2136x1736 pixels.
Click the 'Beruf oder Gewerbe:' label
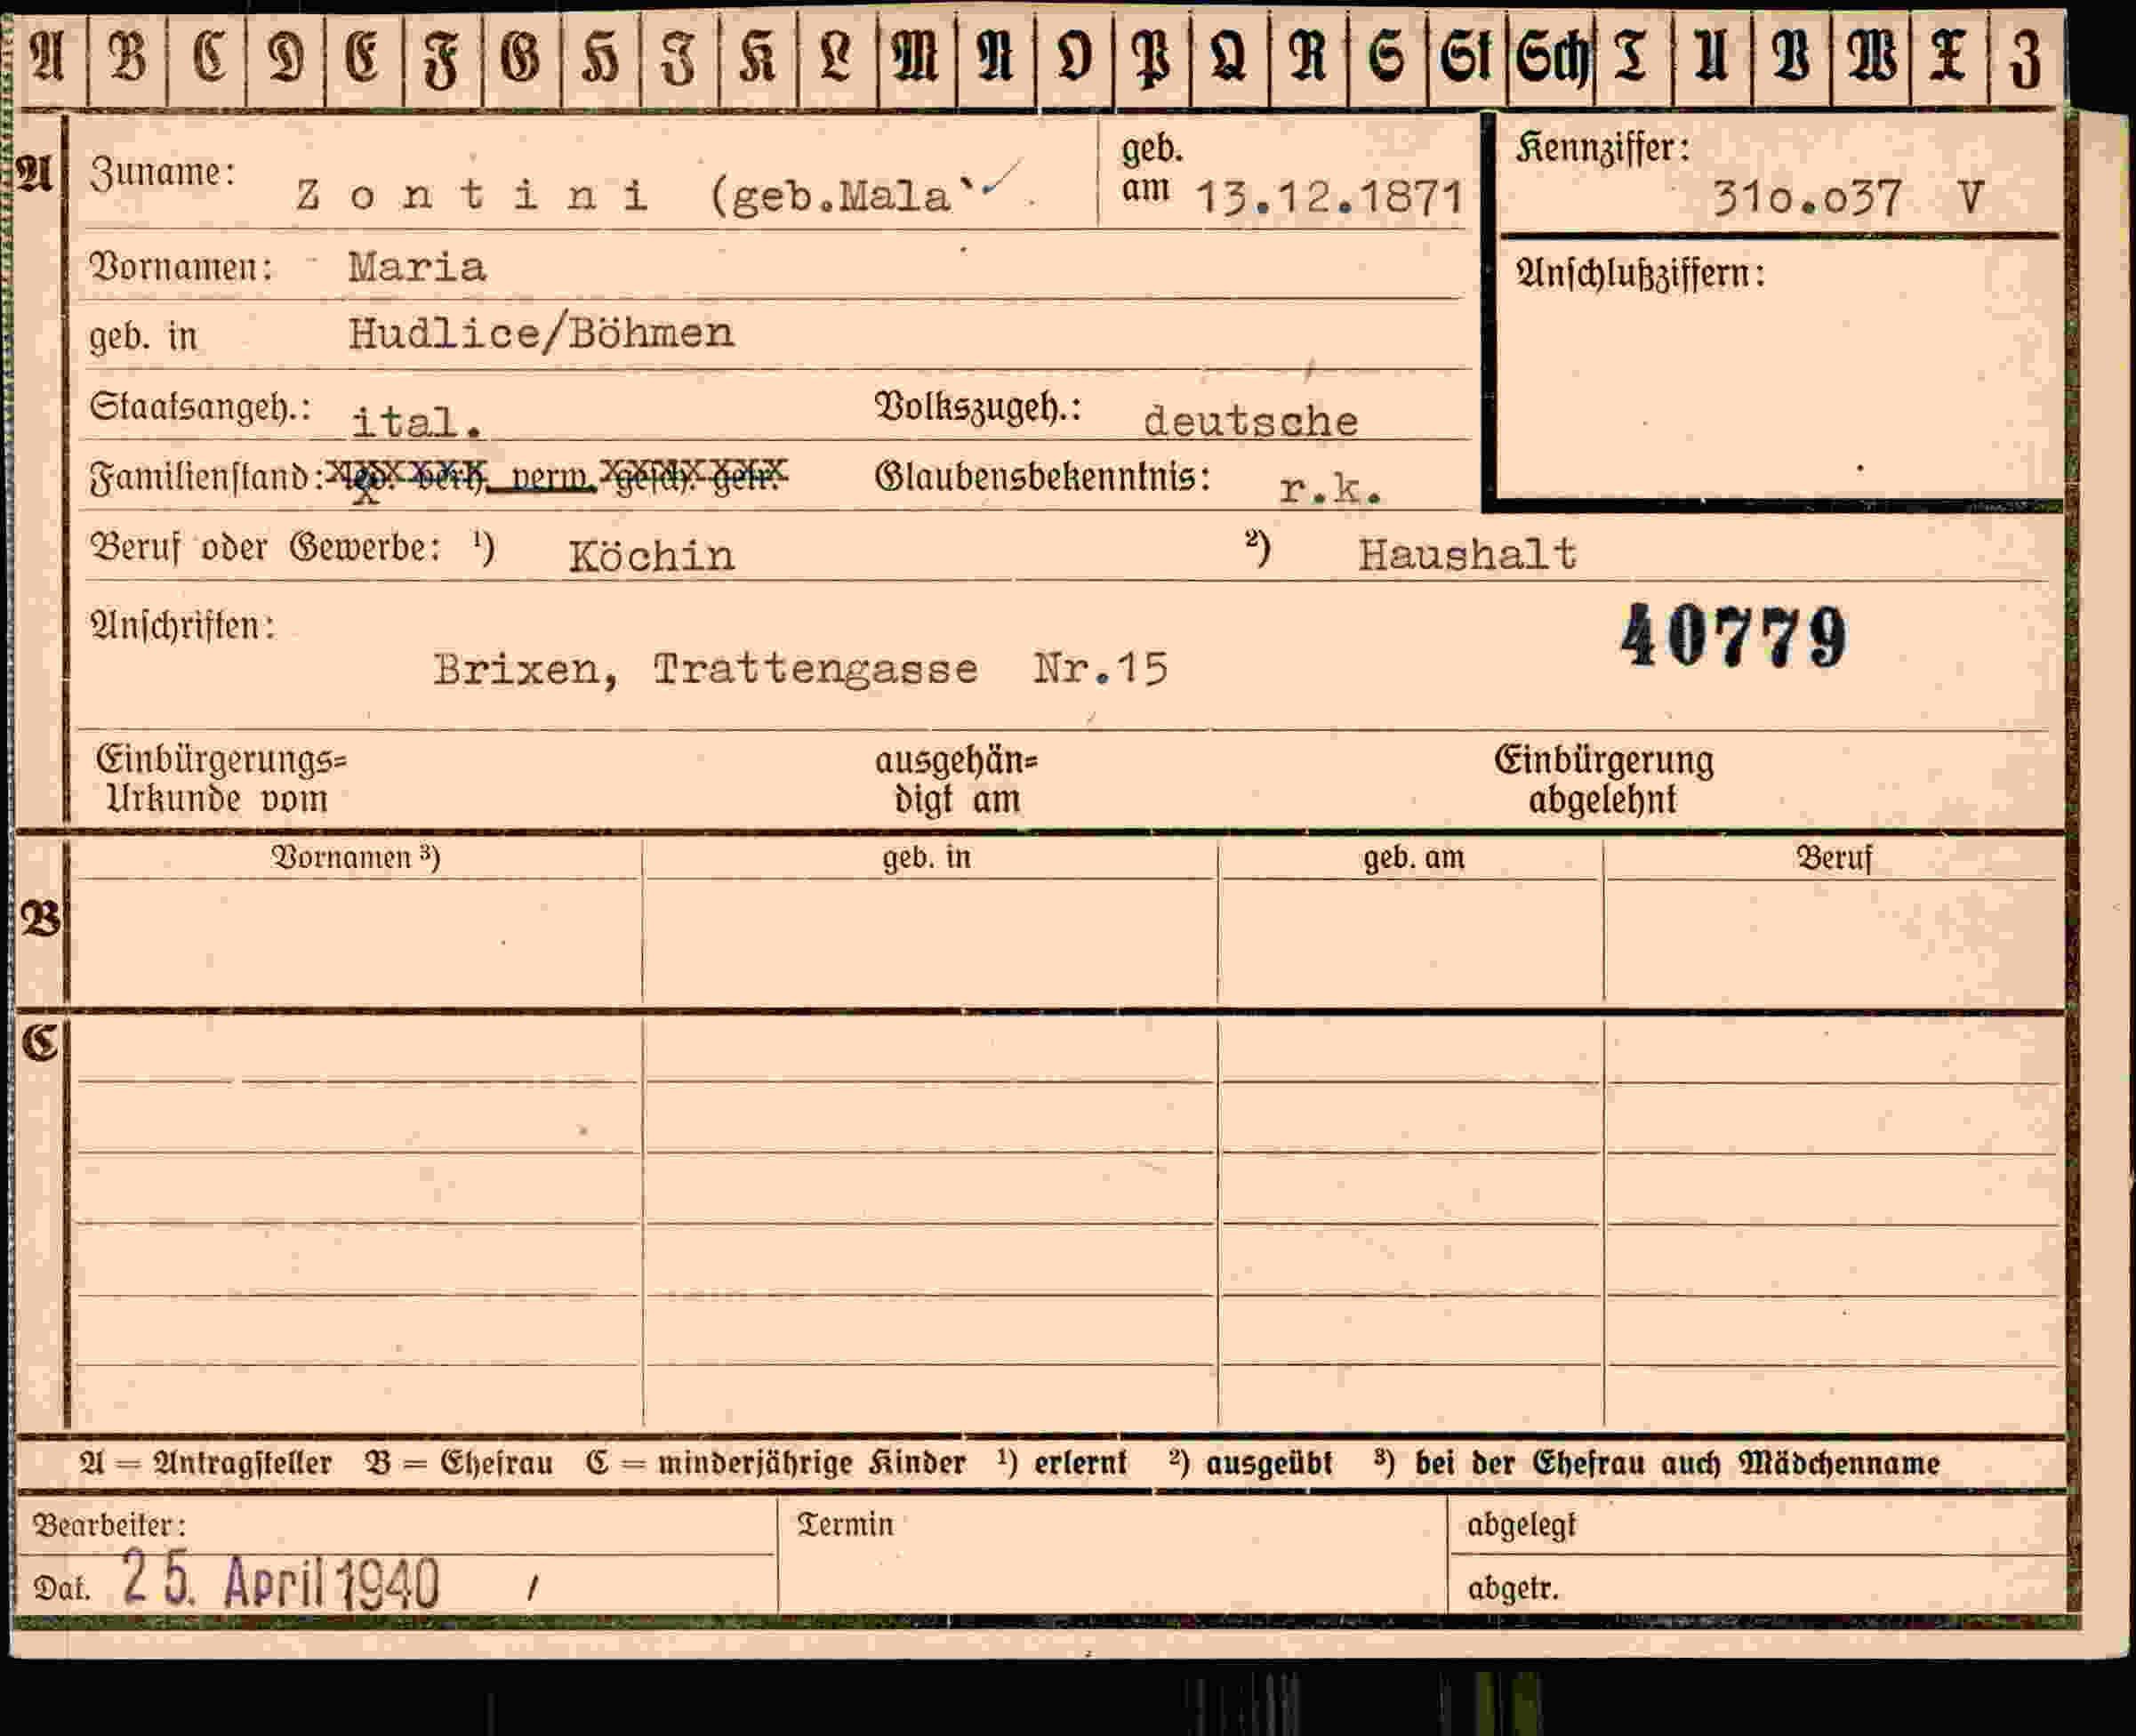coord(265,548)
